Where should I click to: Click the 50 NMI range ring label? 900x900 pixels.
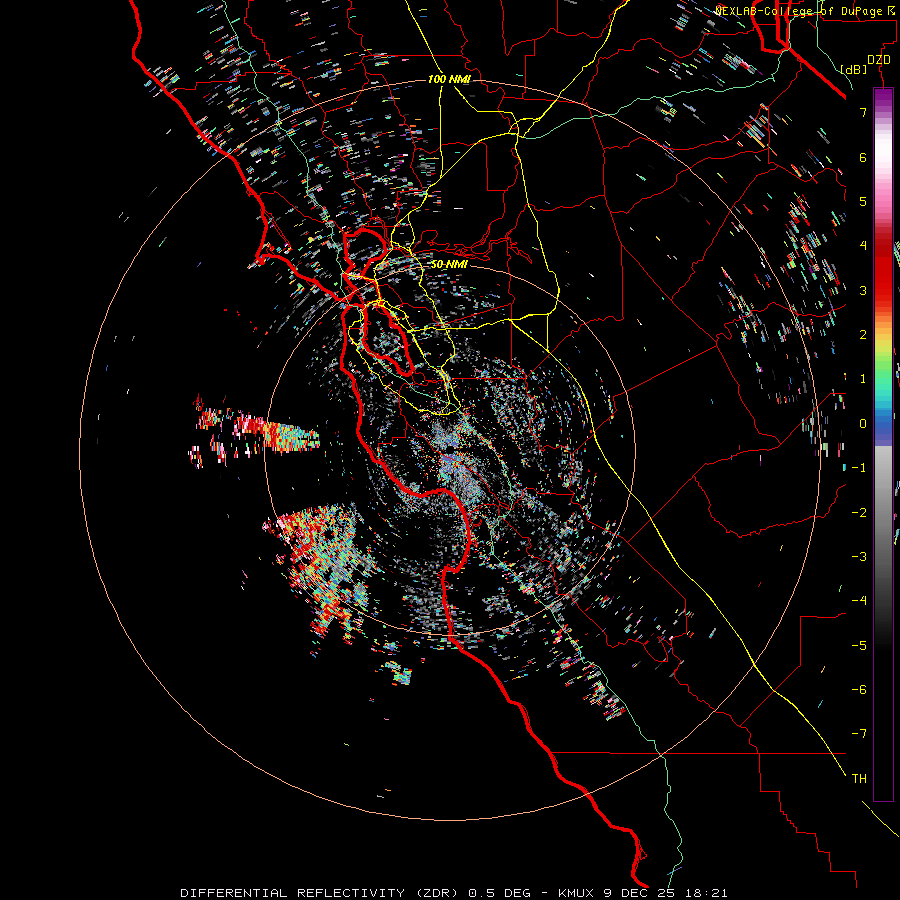coord(449,264)
